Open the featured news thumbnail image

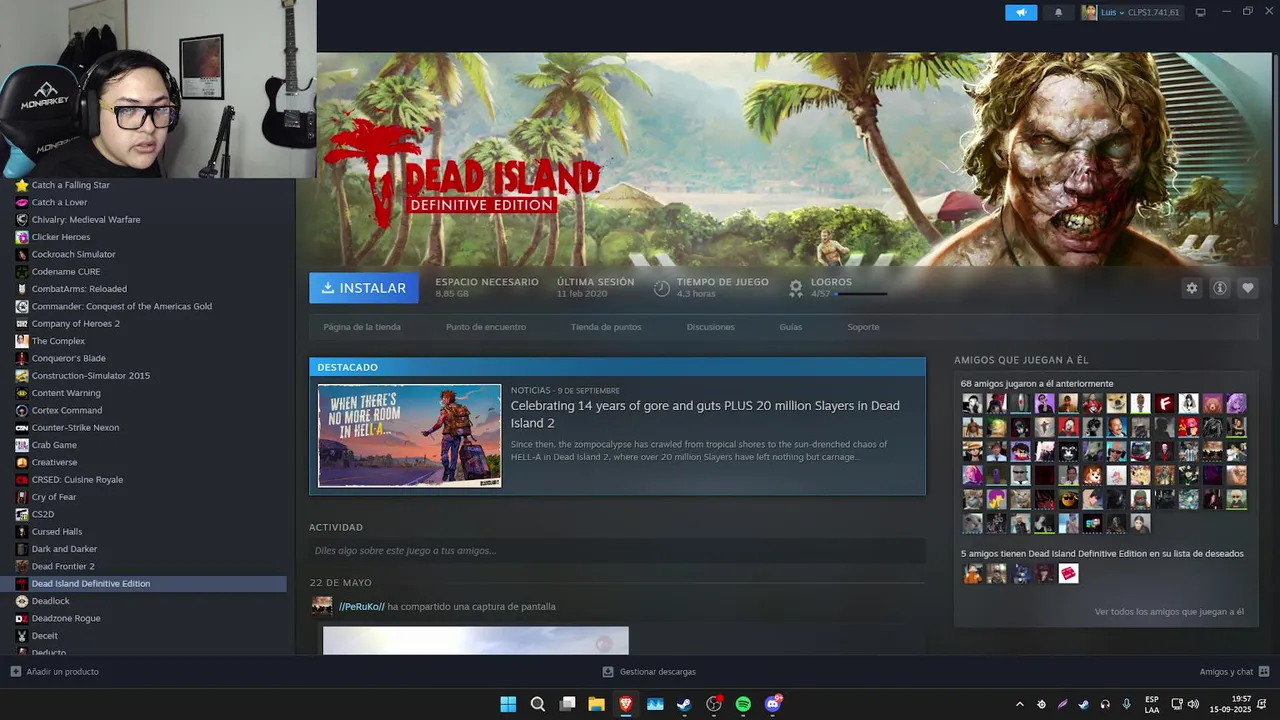click(x=410, y=436)
